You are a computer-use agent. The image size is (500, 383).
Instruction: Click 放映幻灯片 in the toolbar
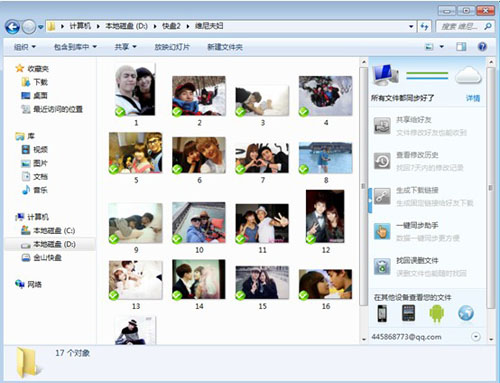(x=172, y=47)
